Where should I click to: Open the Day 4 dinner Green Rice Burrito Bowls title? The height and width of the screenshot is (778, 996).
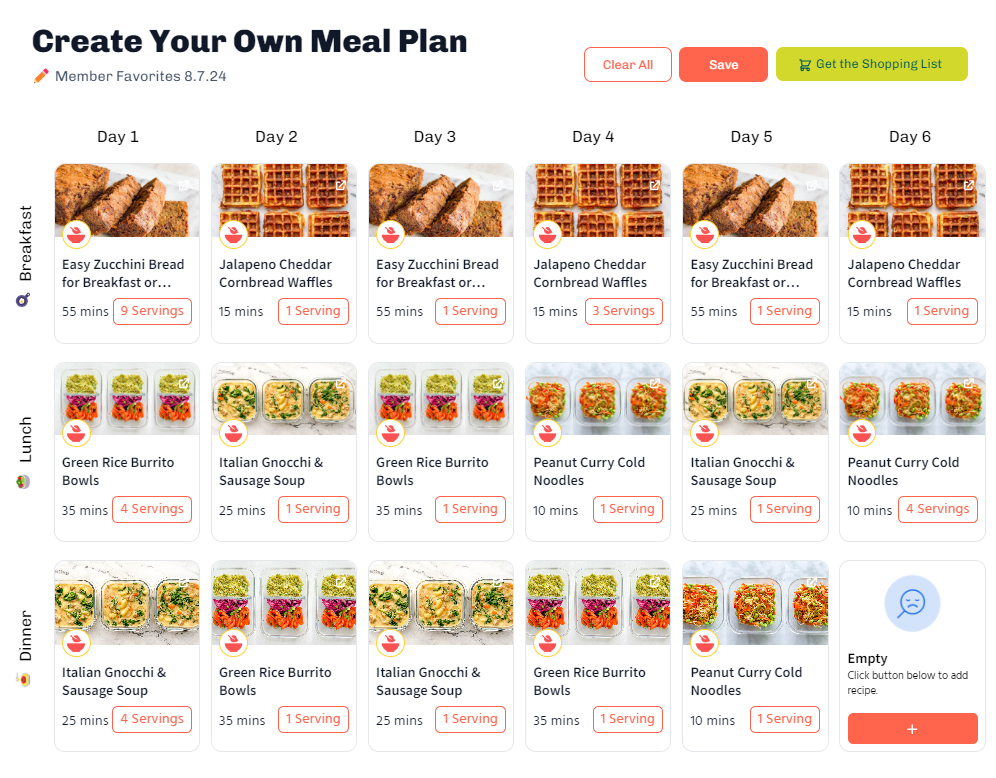point(589,681)
